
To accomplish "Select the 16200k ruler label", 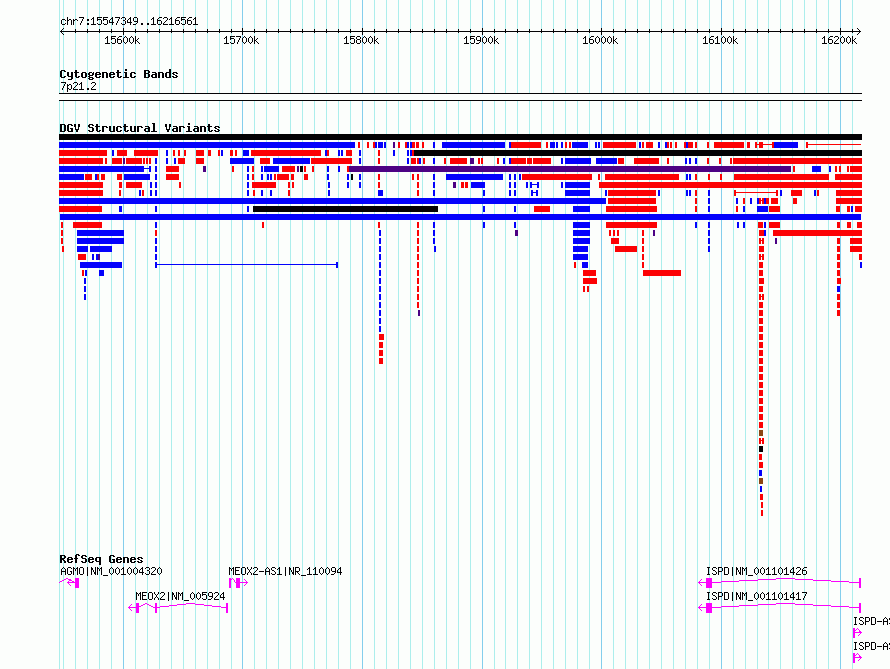I will tap(839, 40).
